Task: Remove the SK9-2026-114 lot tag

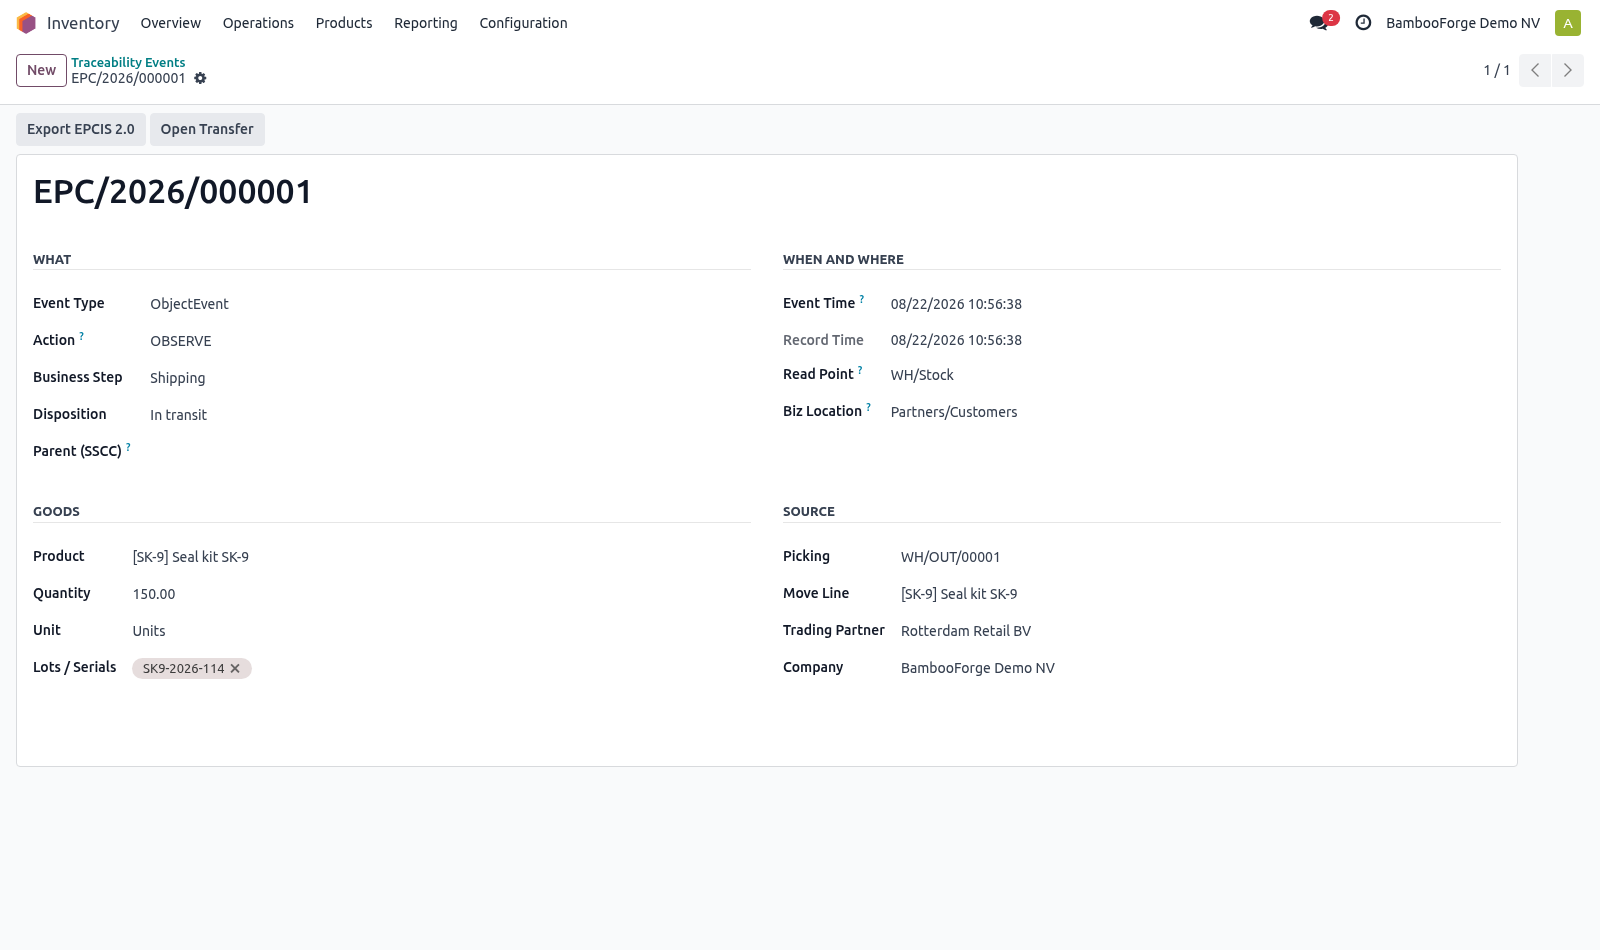Action: click(x=235, y=669)
